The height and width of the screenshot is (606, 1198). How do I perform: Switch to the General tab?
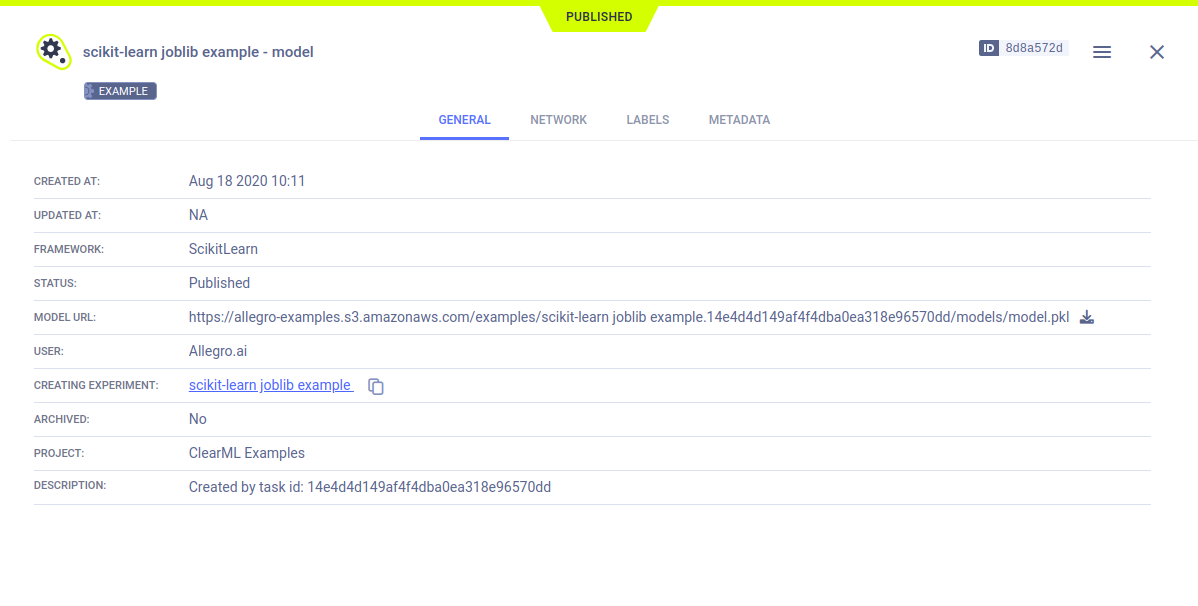(x=464, y=120)
